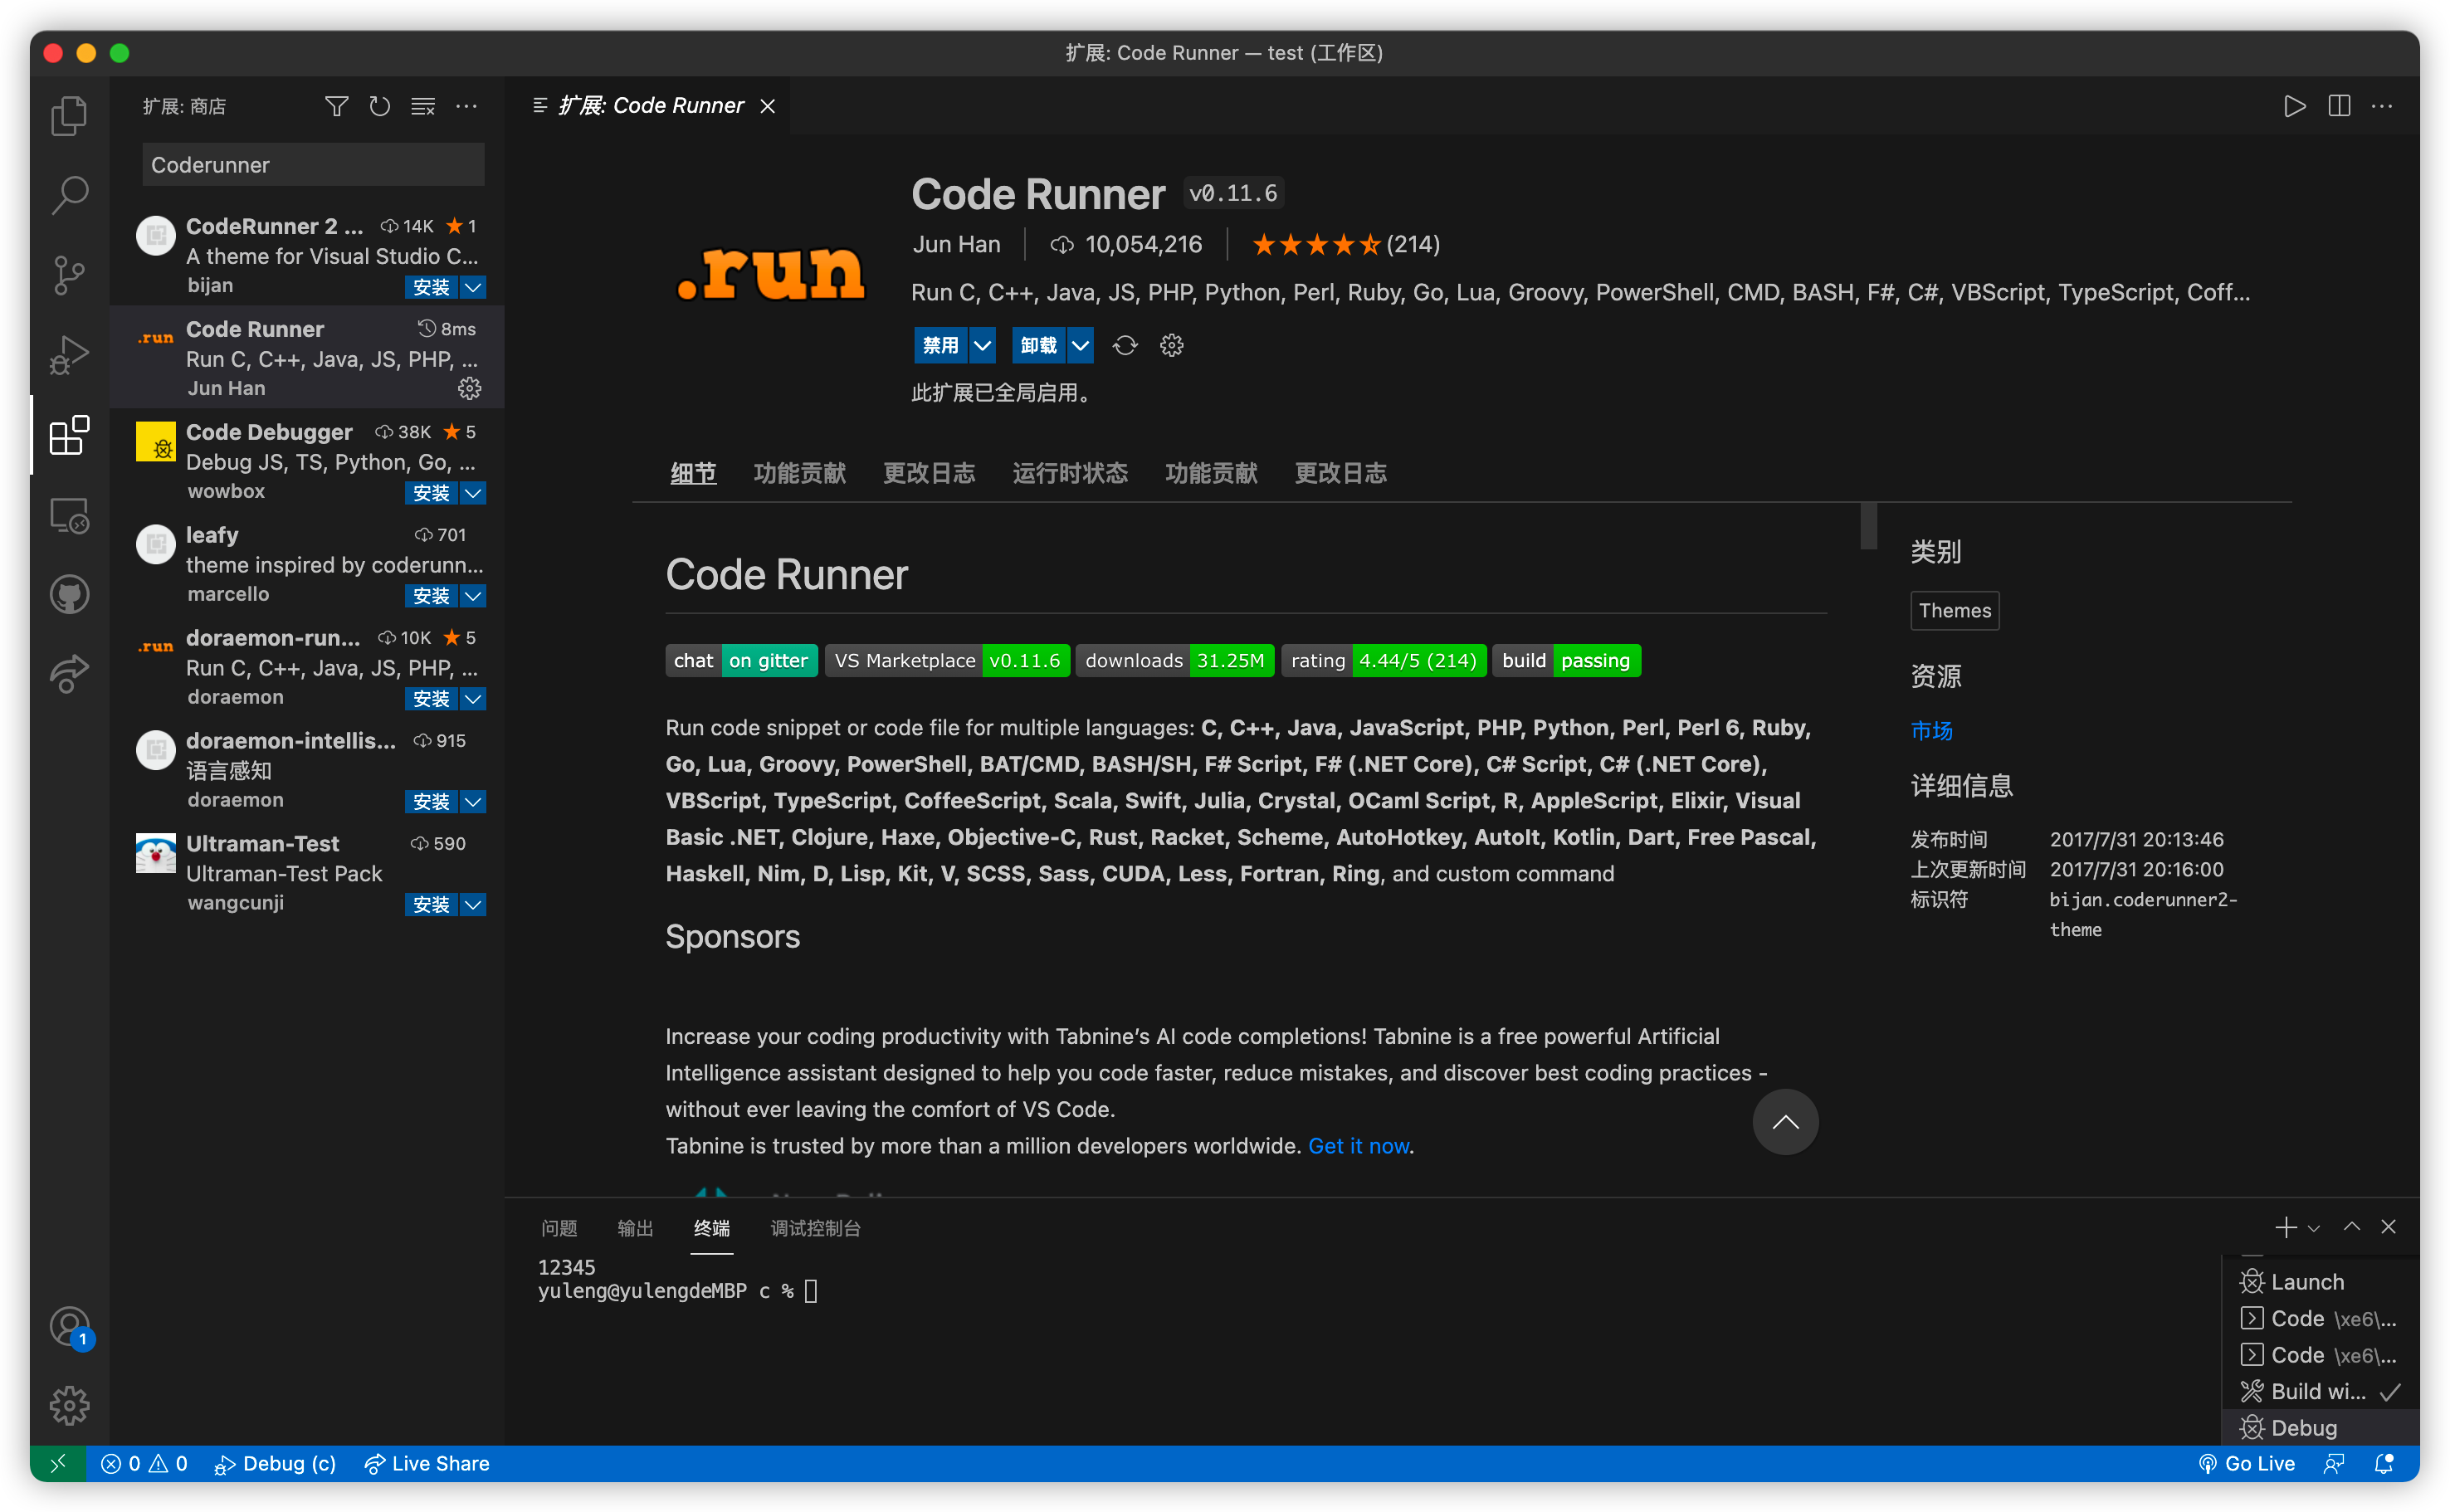Open the 输出 output panel tab

point(635,1228)
